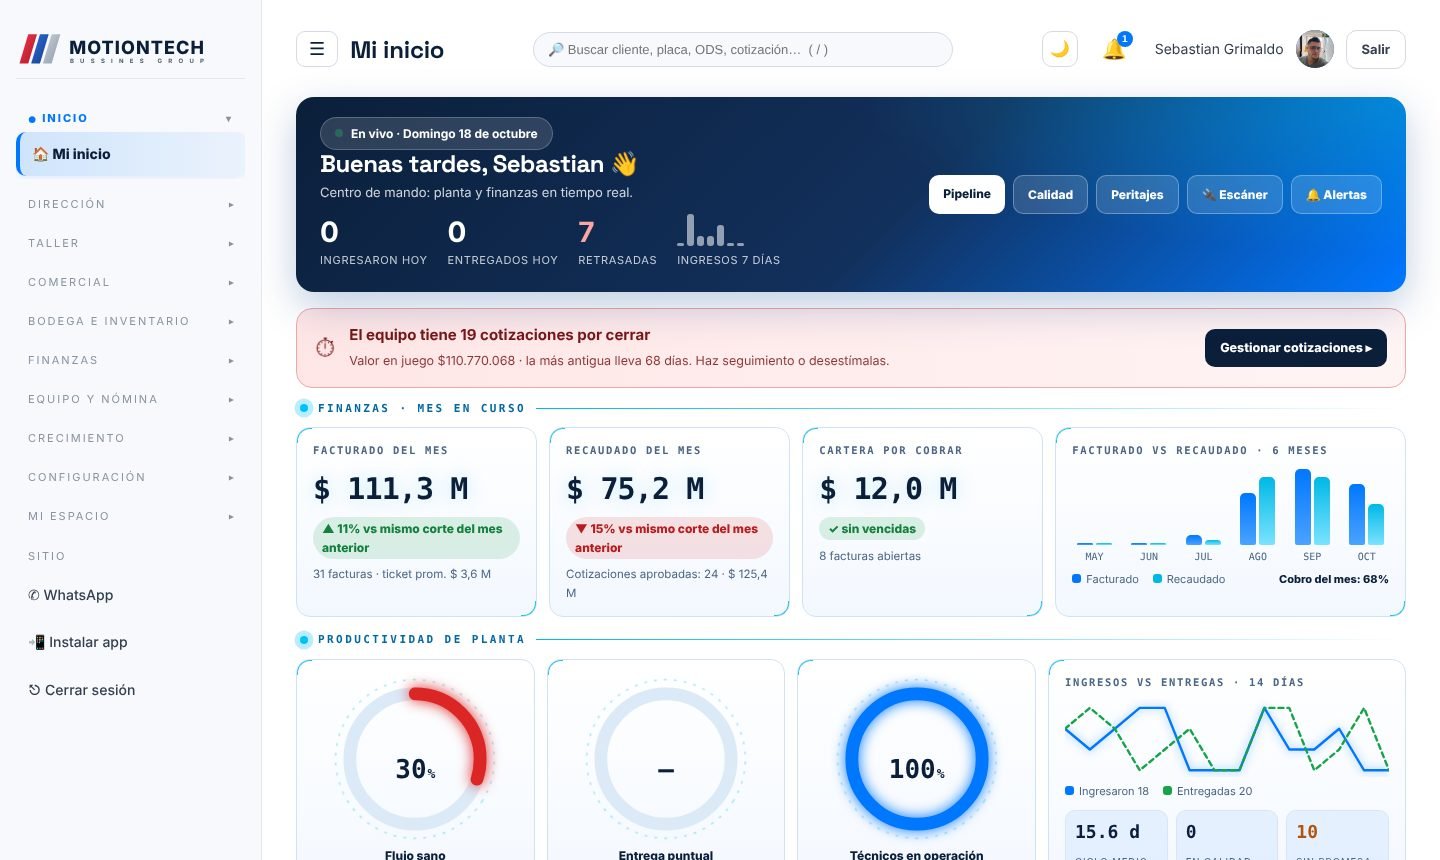Expand the TALLER sidebar section

point(131,243)
